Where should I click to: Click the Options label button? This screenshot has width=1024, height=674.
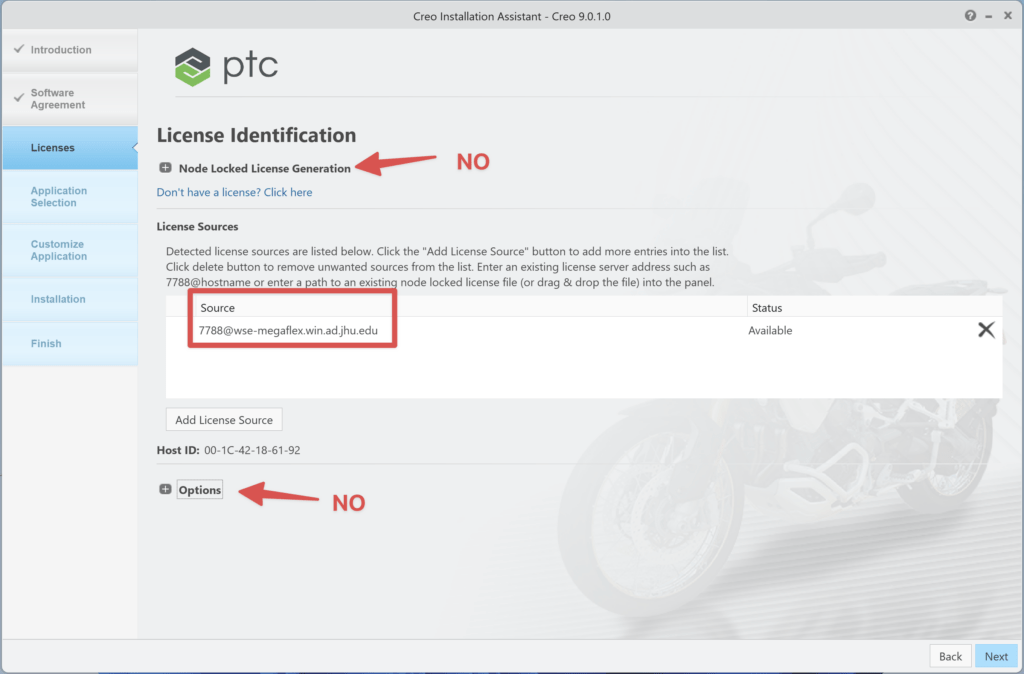pos(200,490)
